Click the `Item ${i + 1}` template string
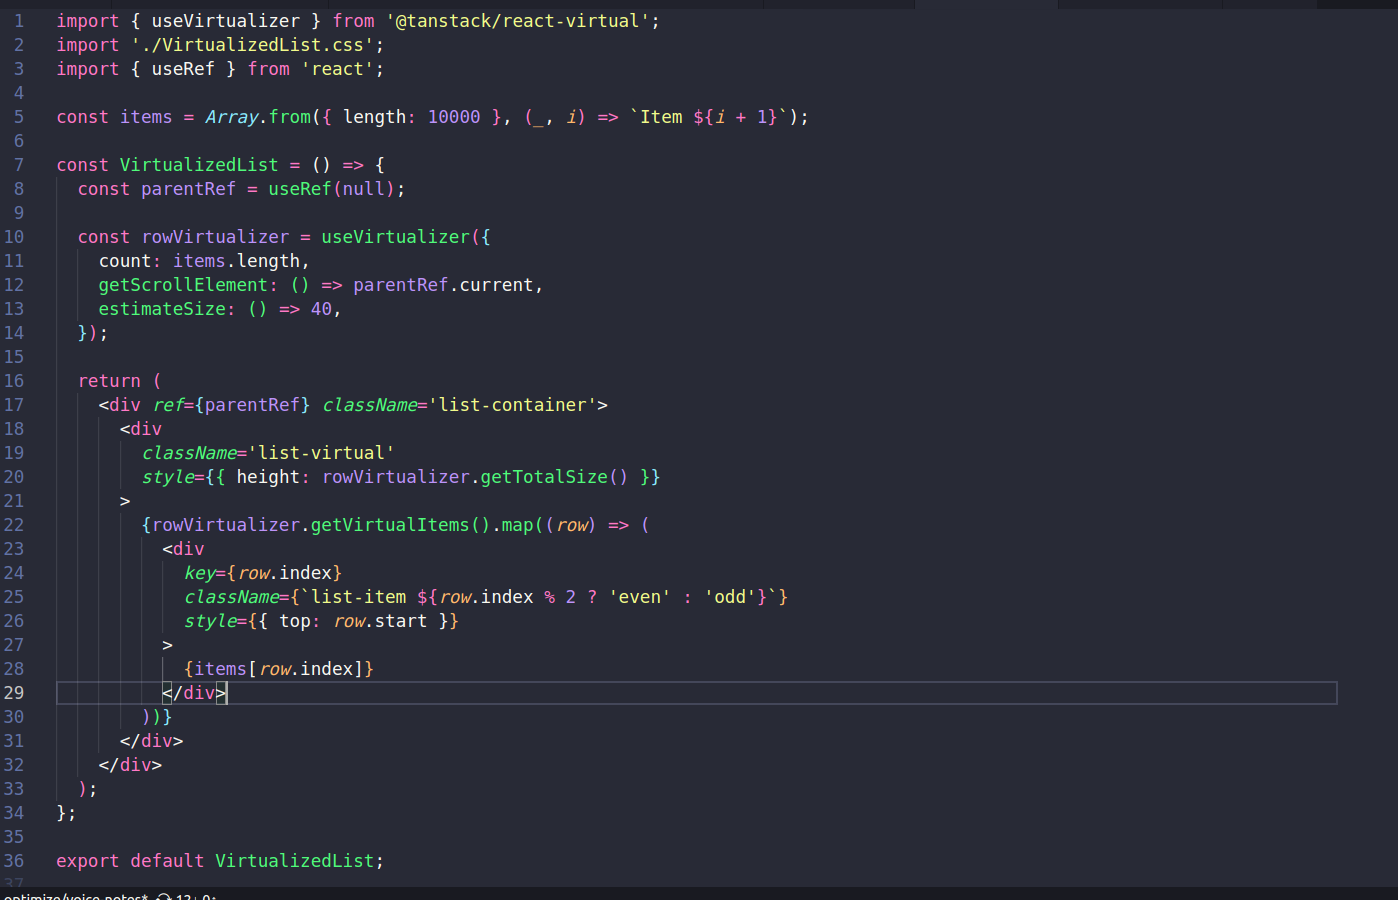1398x900 pixels. 709,117
